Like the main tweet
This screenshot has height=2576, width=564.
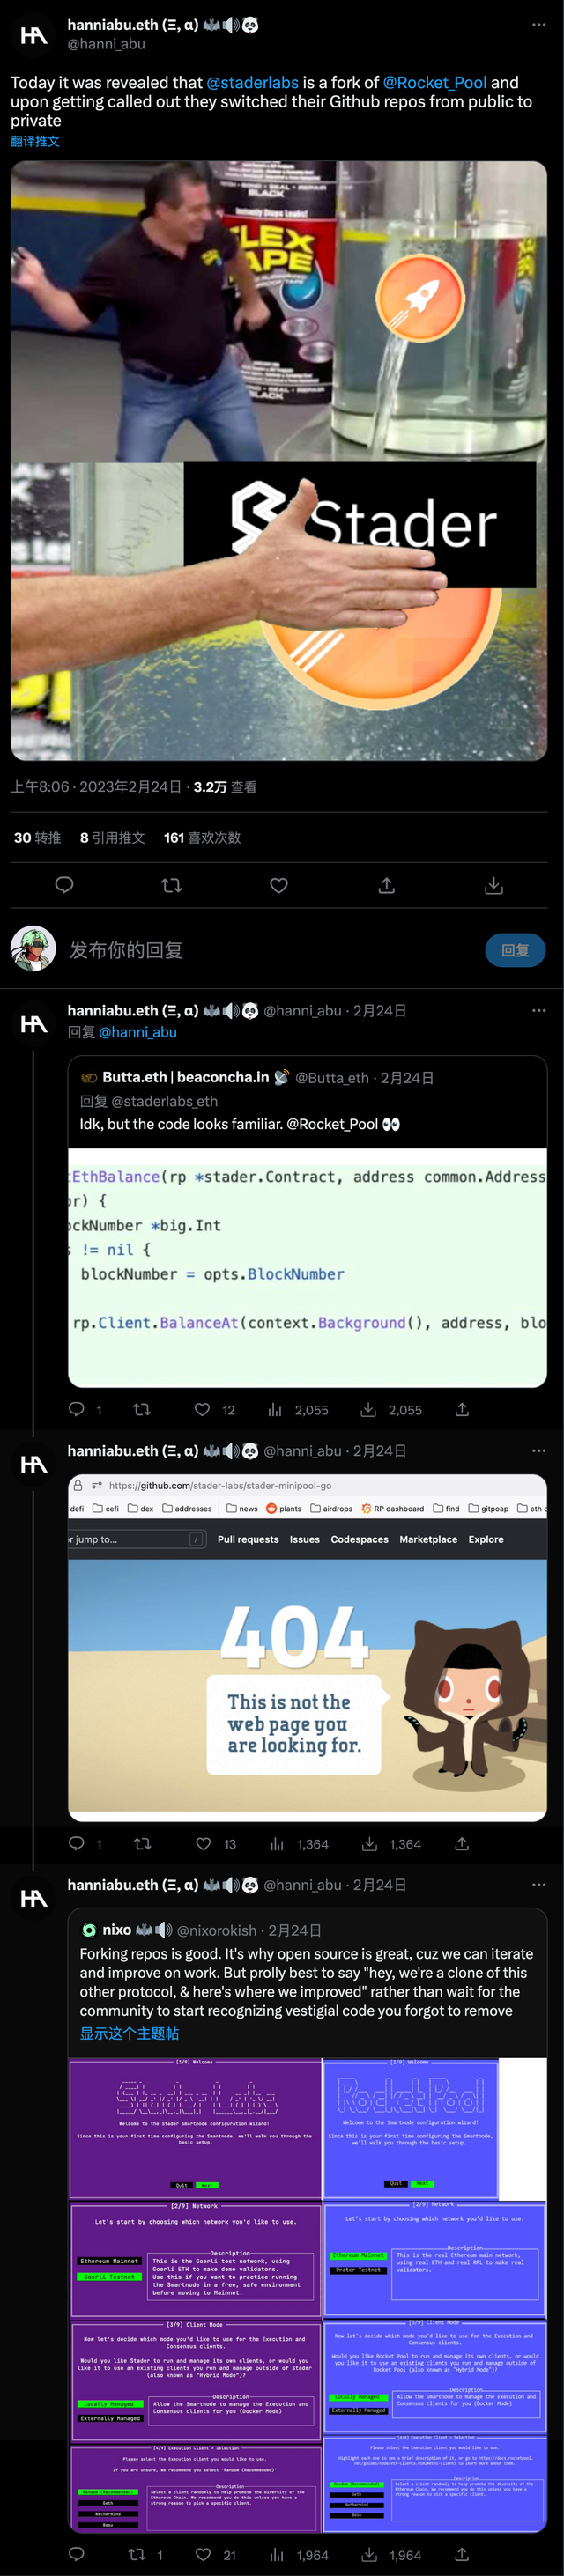pyautogui.click(x=279, y=885)
